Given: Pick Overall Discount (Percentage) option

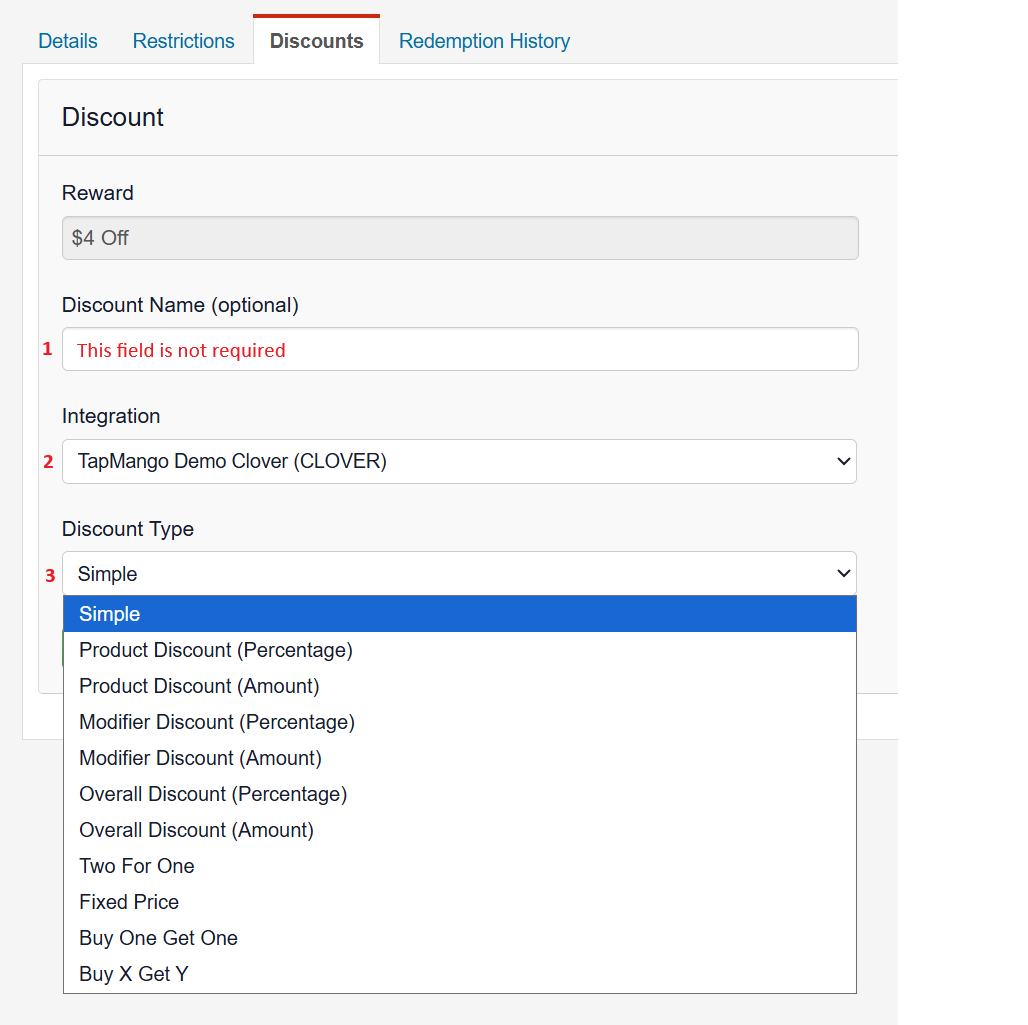Looking at the screenshot, I should click(460, 794).
